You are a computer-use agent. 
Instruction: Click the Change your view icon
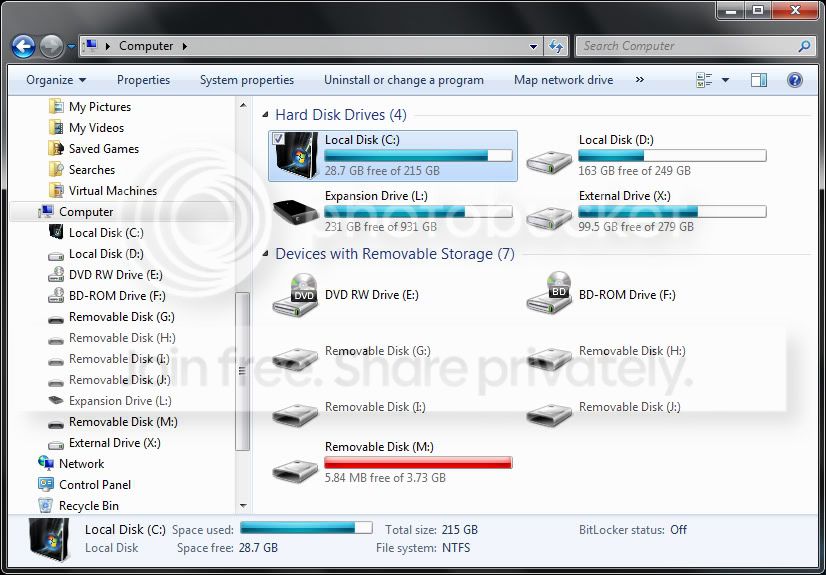(704, 80)
